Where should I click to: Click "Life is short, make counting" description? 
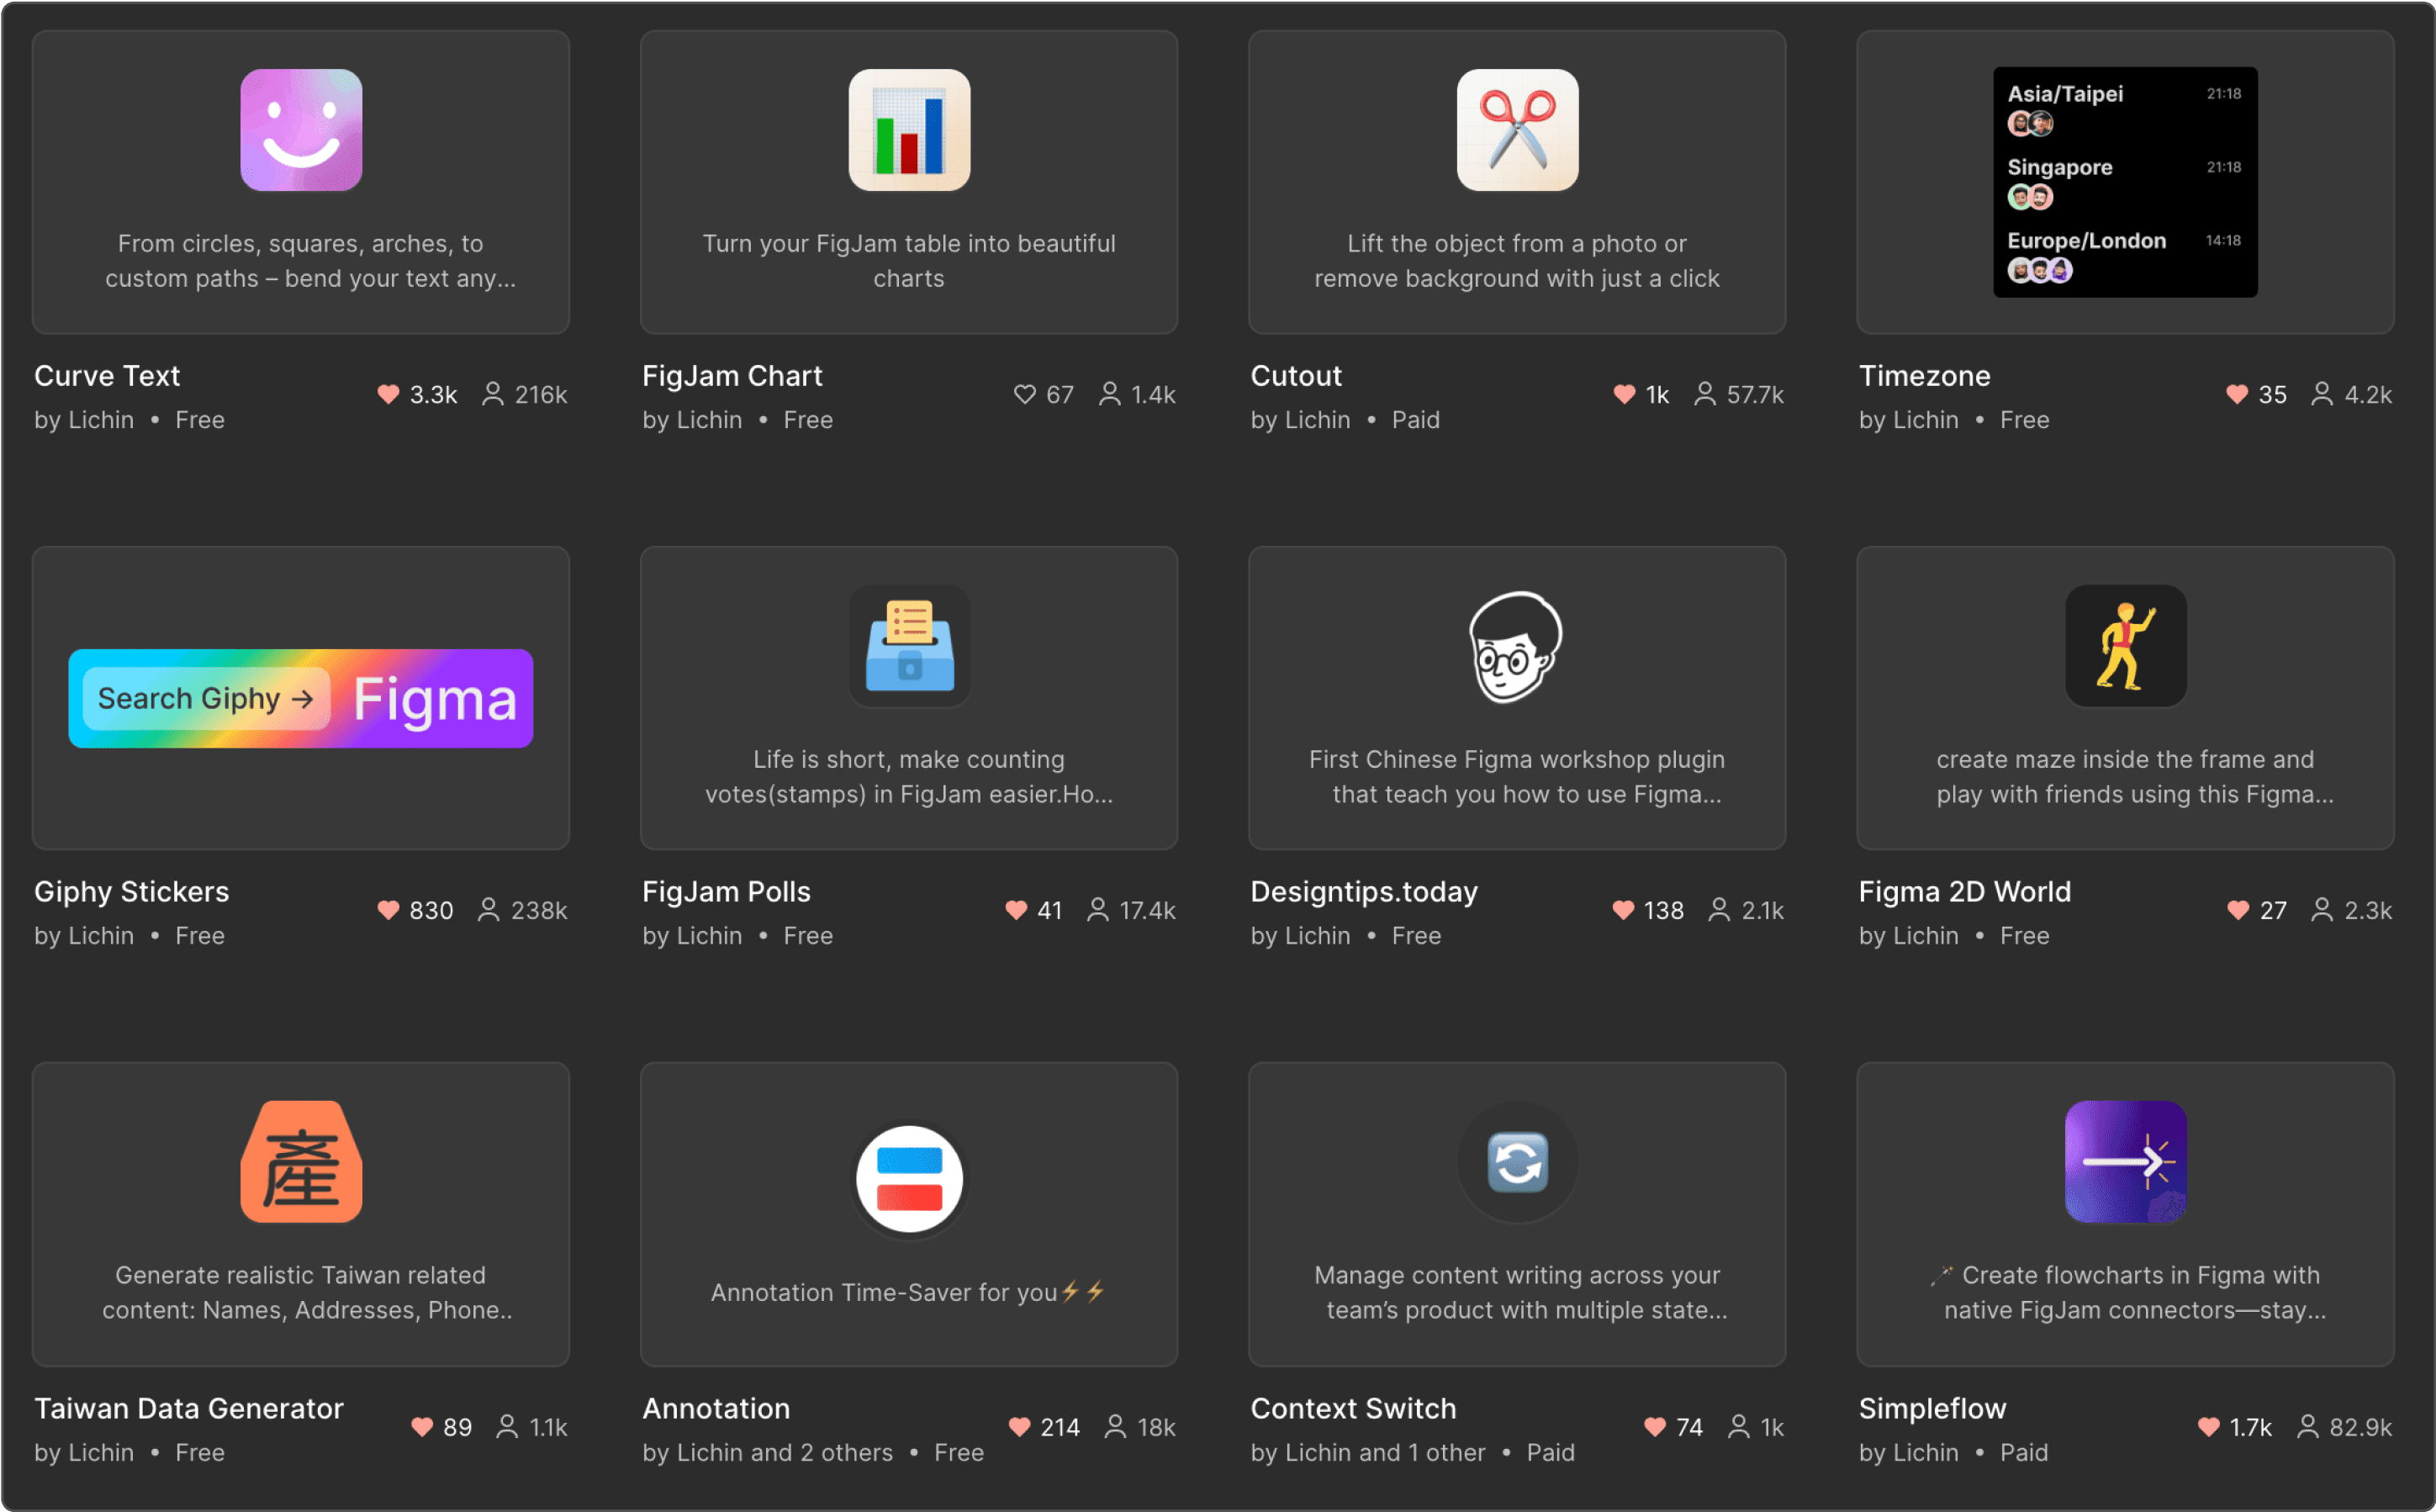point(909,777)
